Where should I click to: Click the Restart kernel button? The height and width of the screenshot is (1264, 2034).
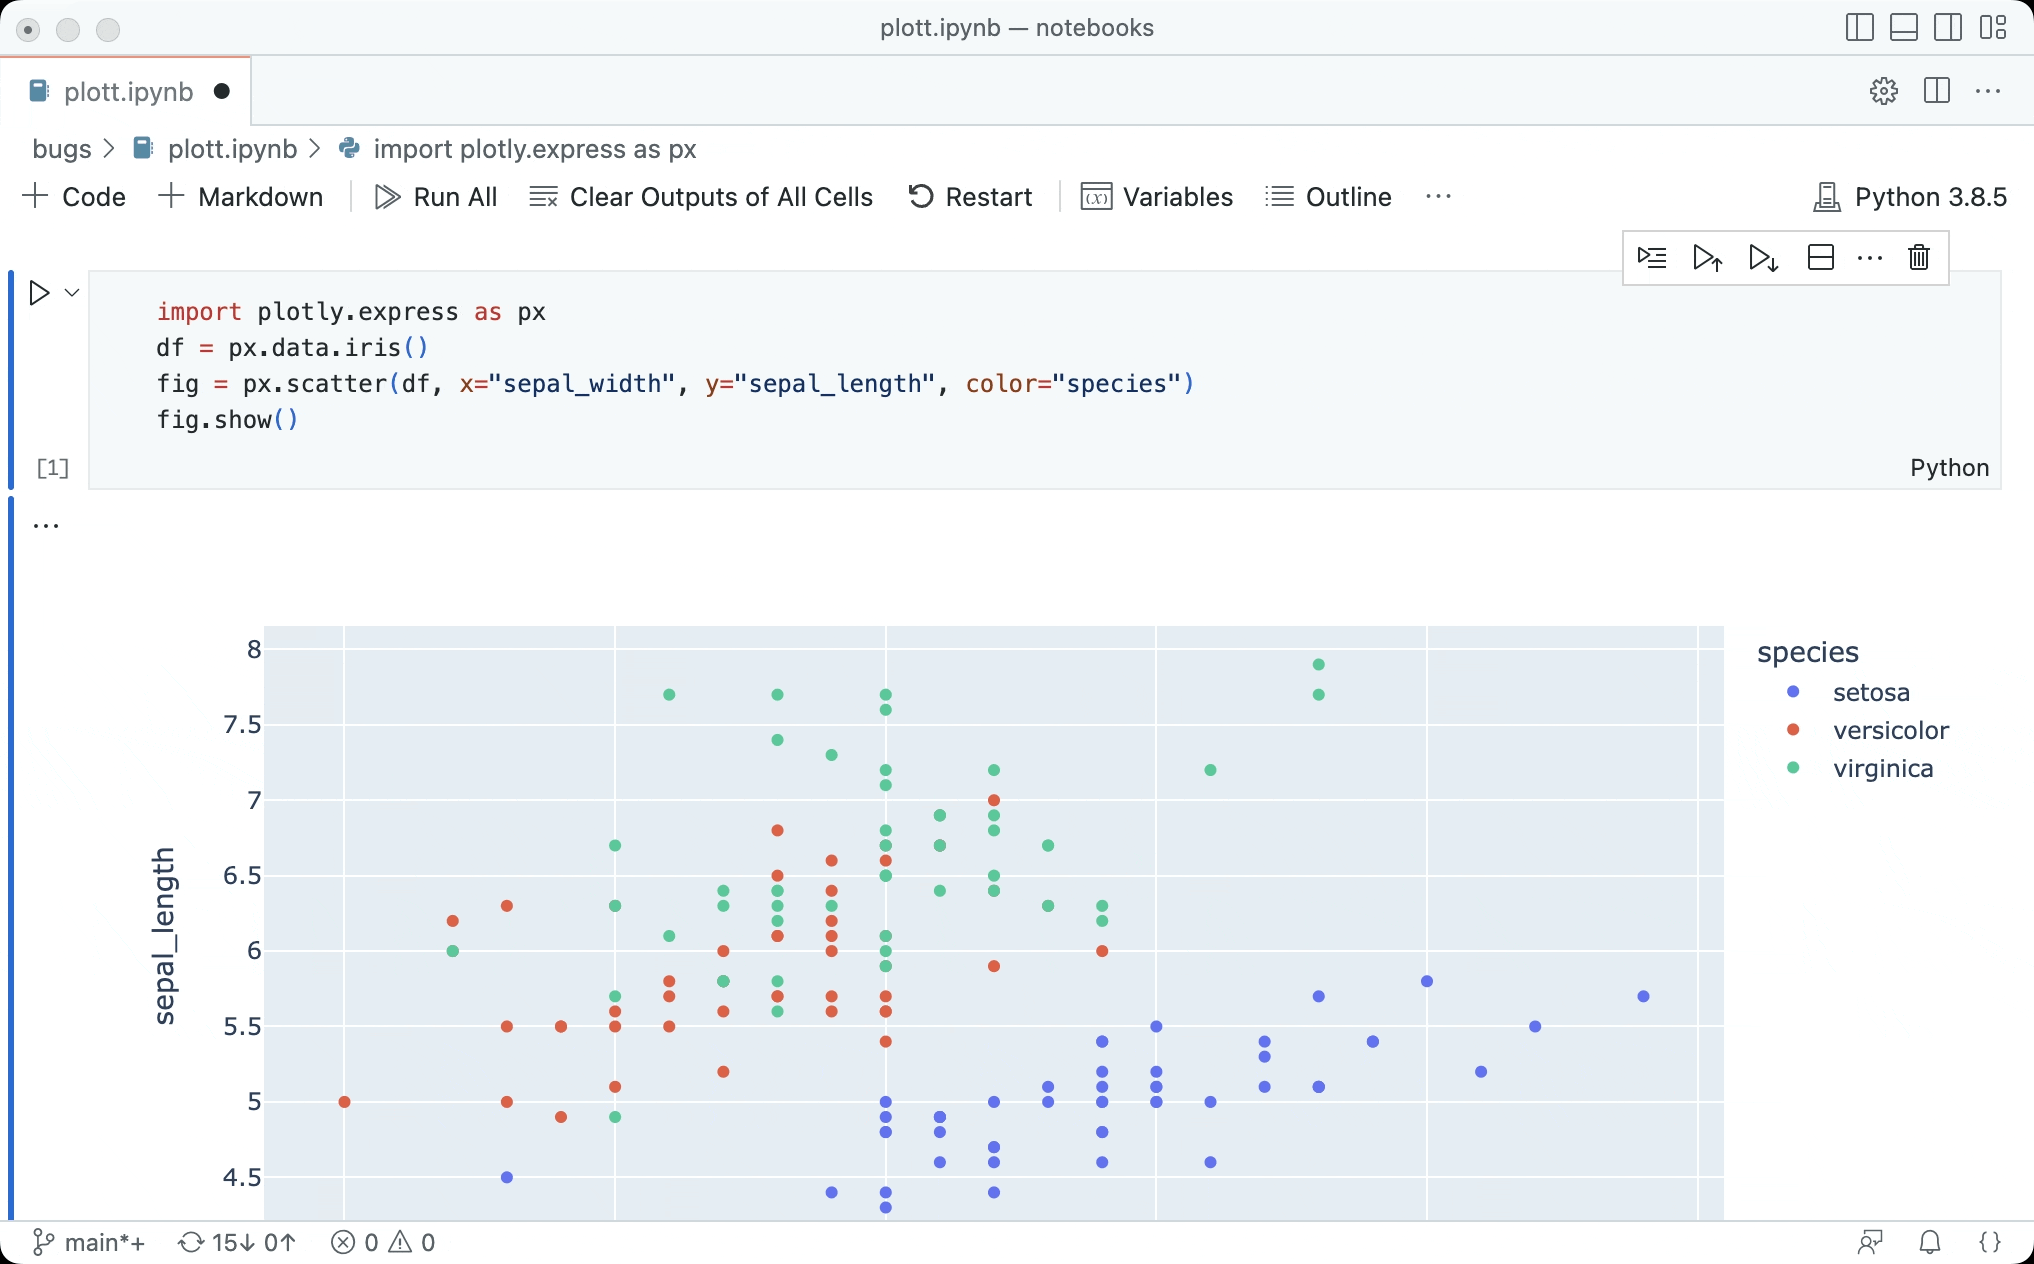pyautogui.click(x=971, y=195)
